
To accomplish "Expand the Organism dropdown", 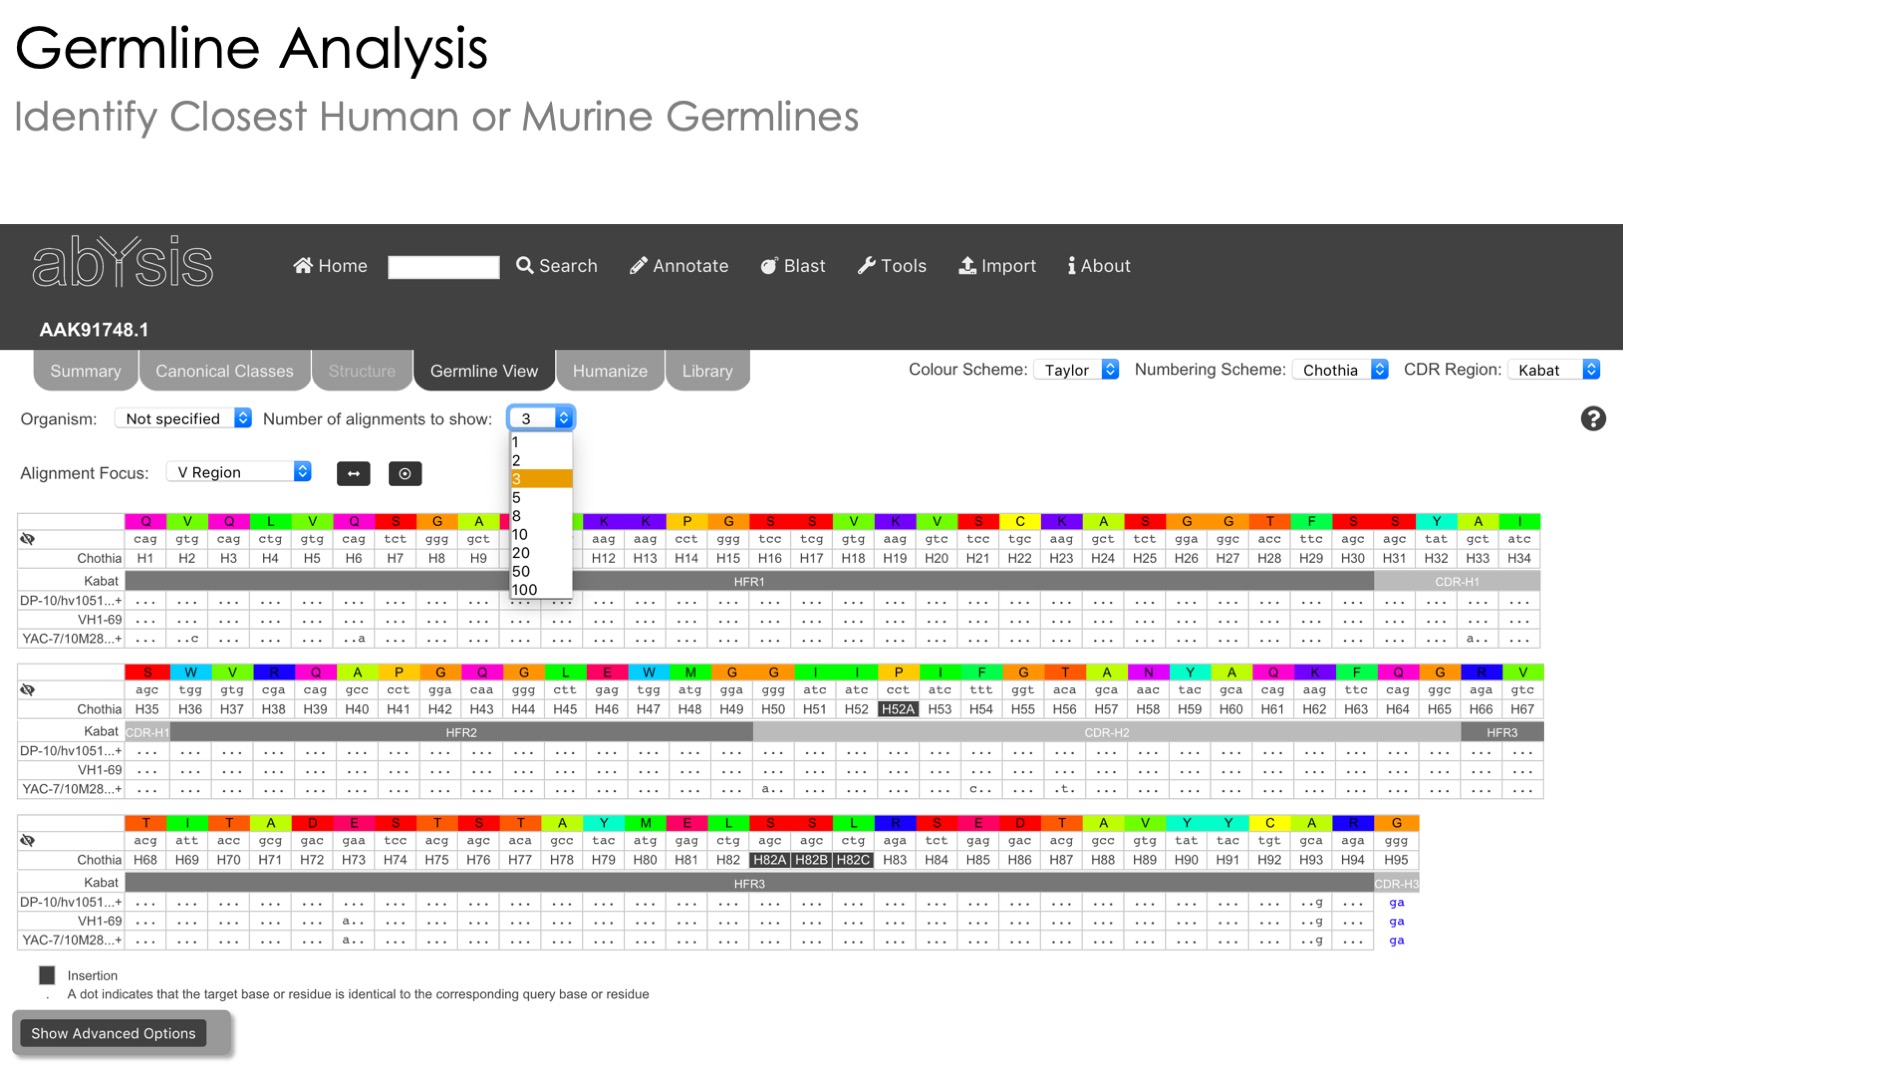I will pos(184,419).
